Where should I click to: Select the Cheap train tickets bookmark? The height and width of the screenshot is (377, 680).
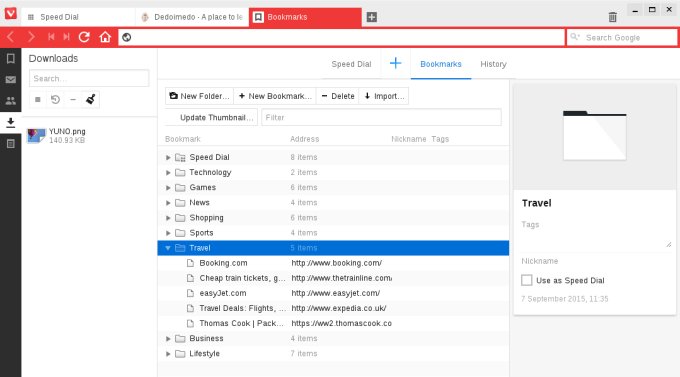(333, 278)
